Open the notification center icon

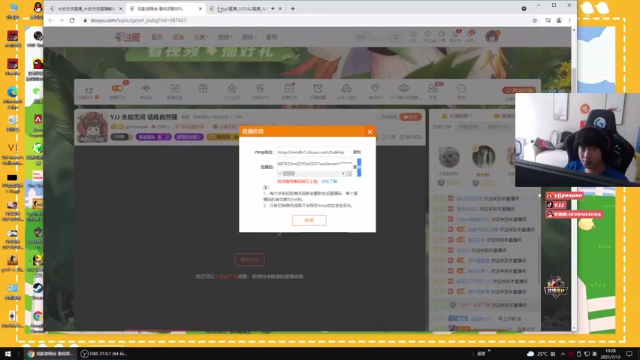[x=630, y=354]
